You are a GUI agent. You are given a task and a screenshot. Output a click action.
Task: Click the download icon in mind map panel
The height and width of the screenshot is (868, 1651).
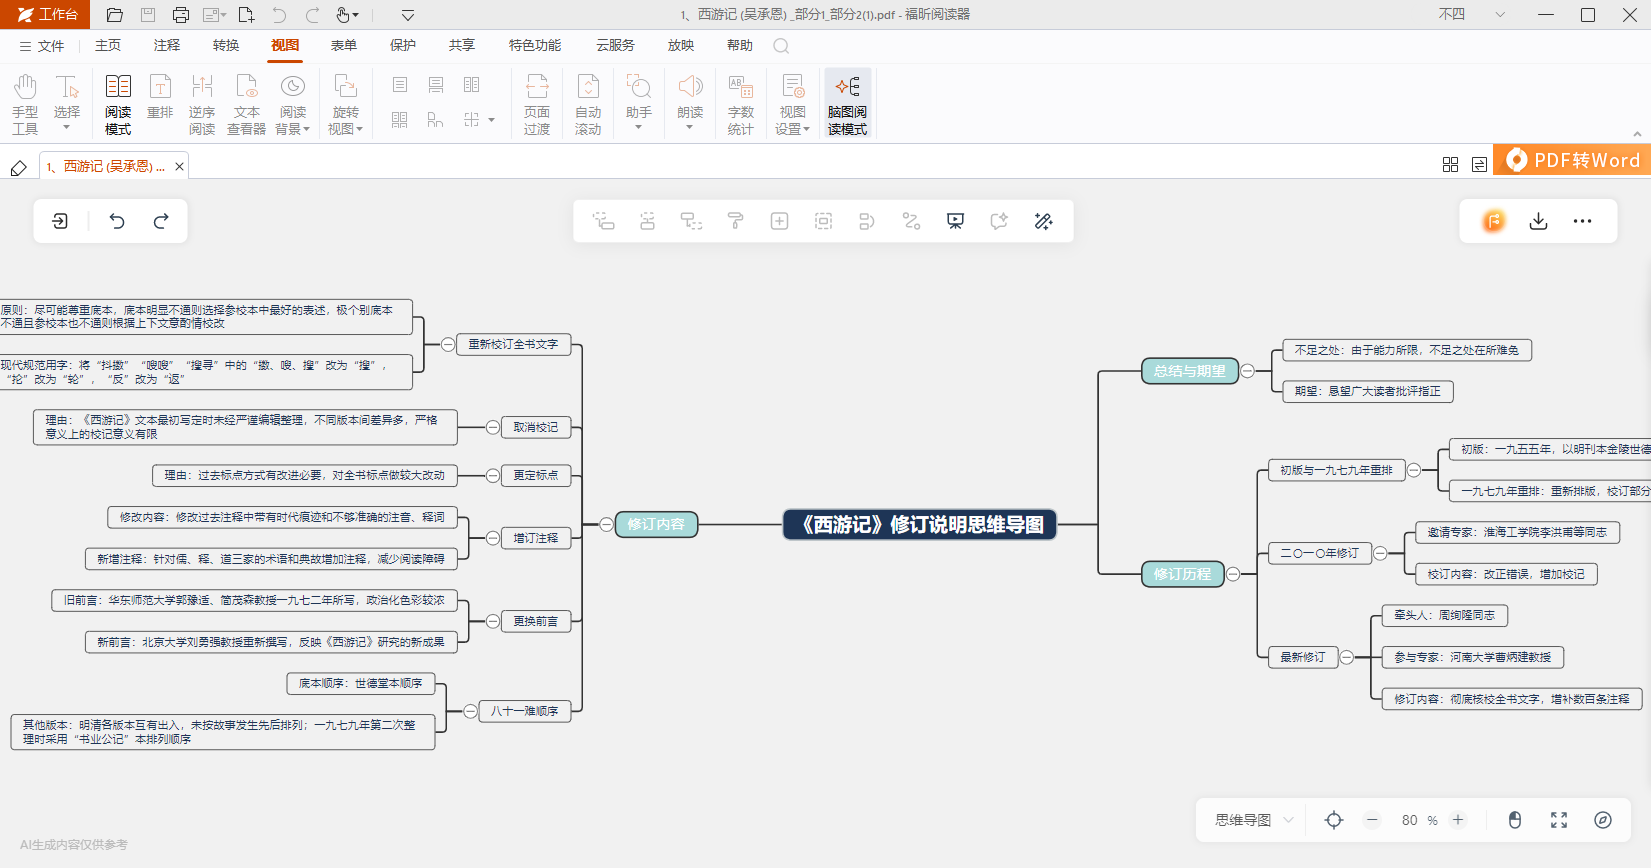click(x=1538, y=221)
